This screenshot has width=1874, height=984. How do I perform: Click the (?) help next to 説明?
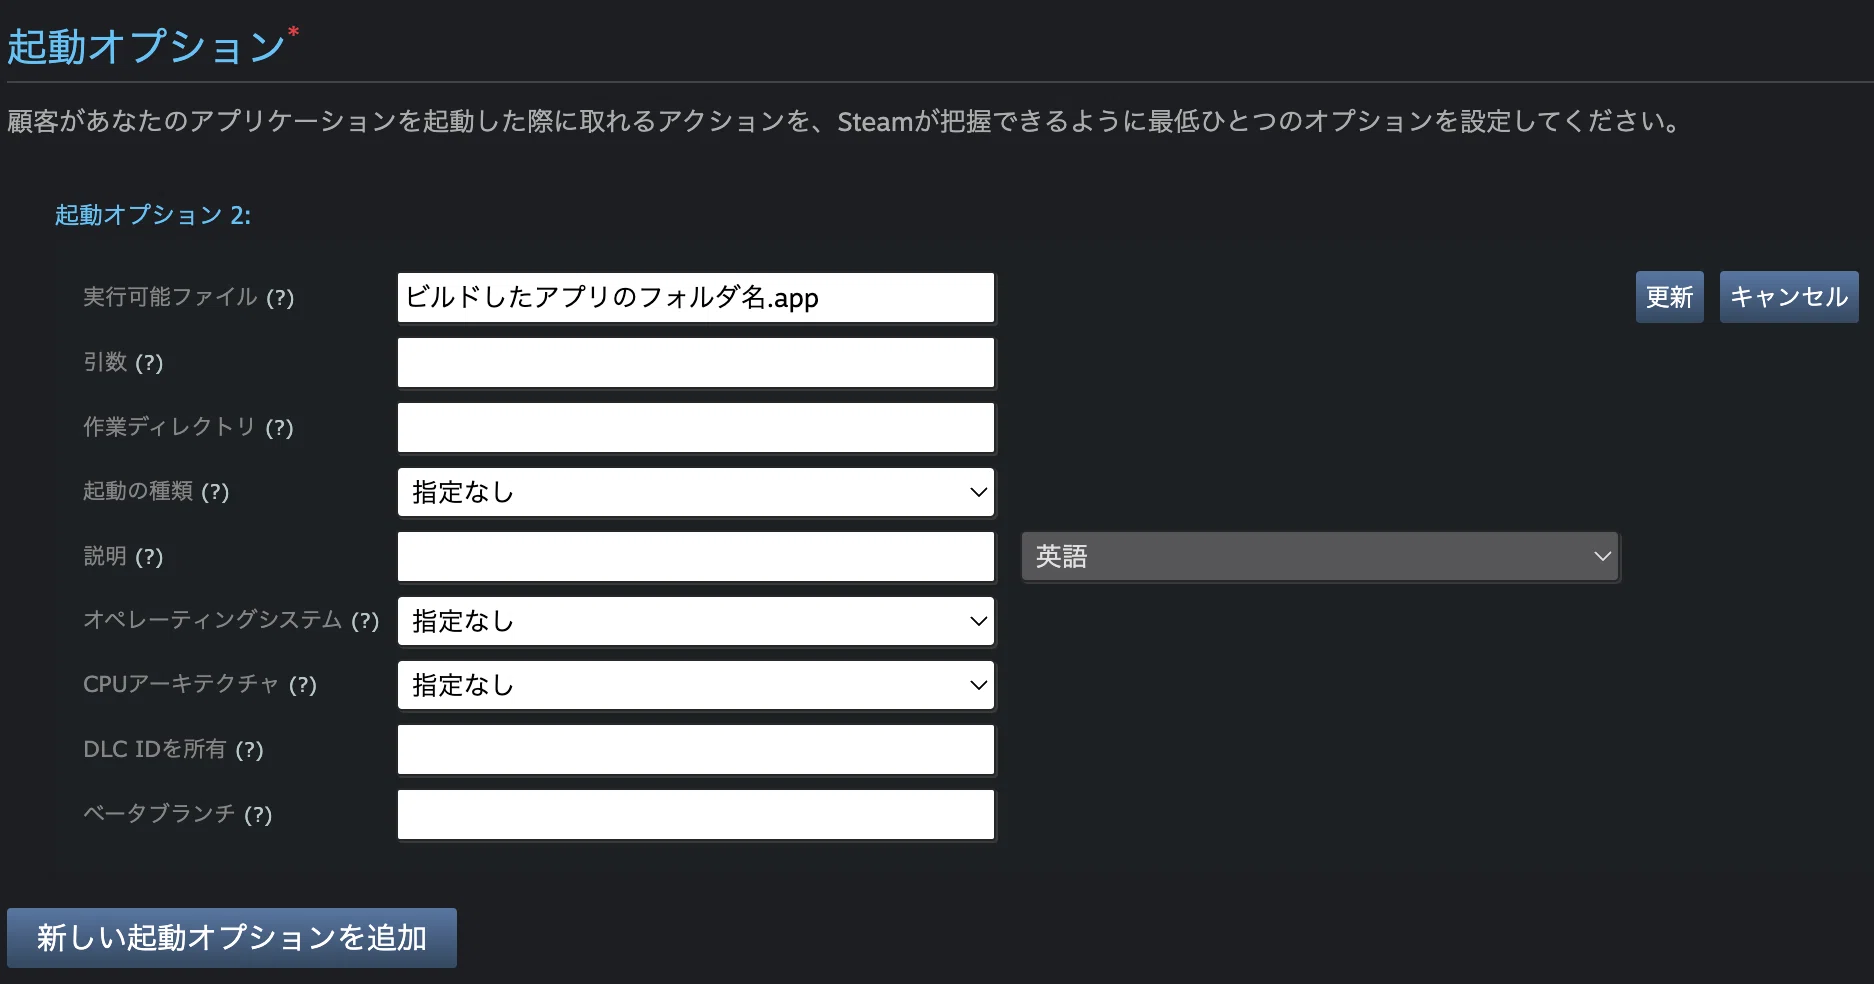click(149, 556)
